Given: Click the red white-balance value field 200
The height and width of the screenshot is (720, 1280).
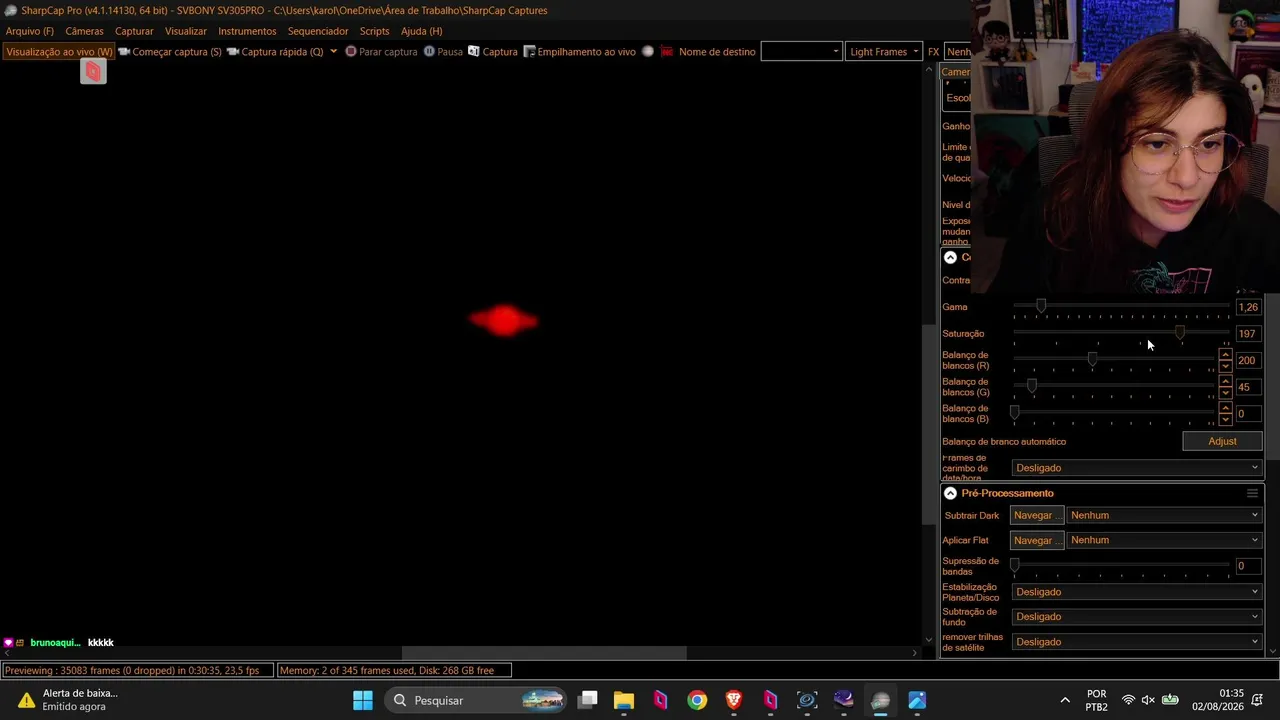Looking at the screenshot, I should click(1248, 360).
